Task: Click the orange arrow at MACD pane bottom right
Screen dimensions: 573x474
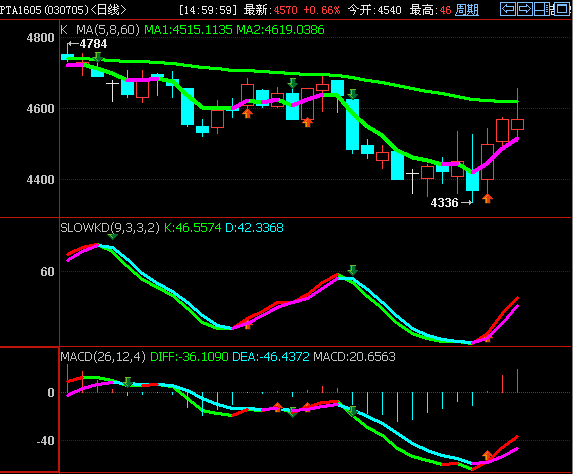Action: pos(487,455)
